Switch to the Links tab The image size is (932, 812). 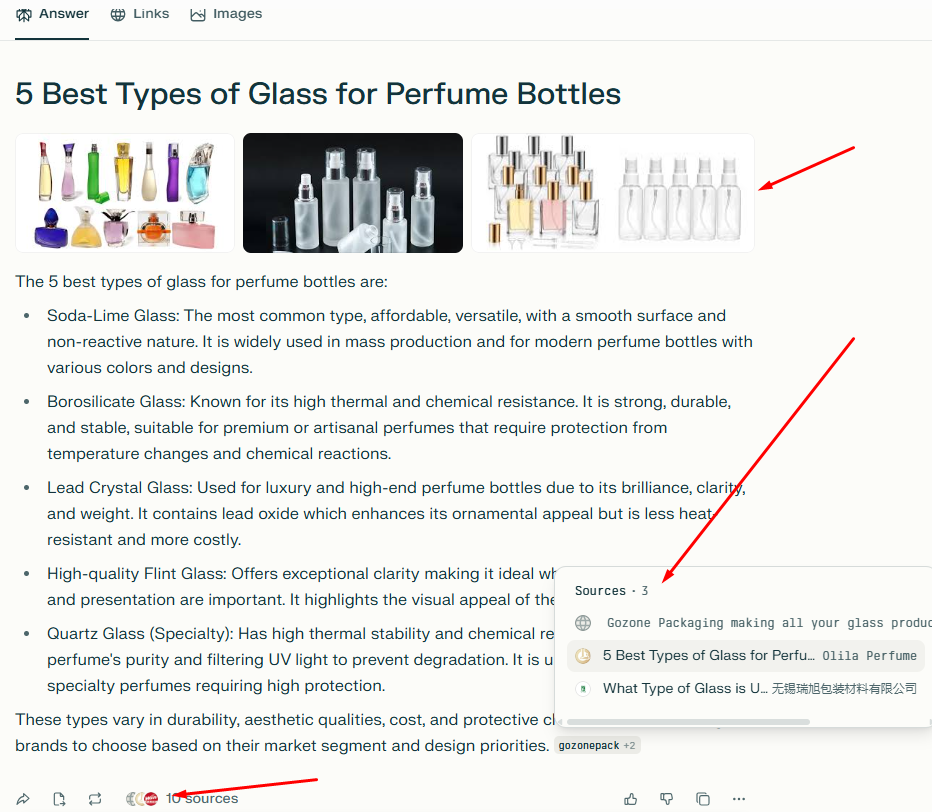pos(140,14)
